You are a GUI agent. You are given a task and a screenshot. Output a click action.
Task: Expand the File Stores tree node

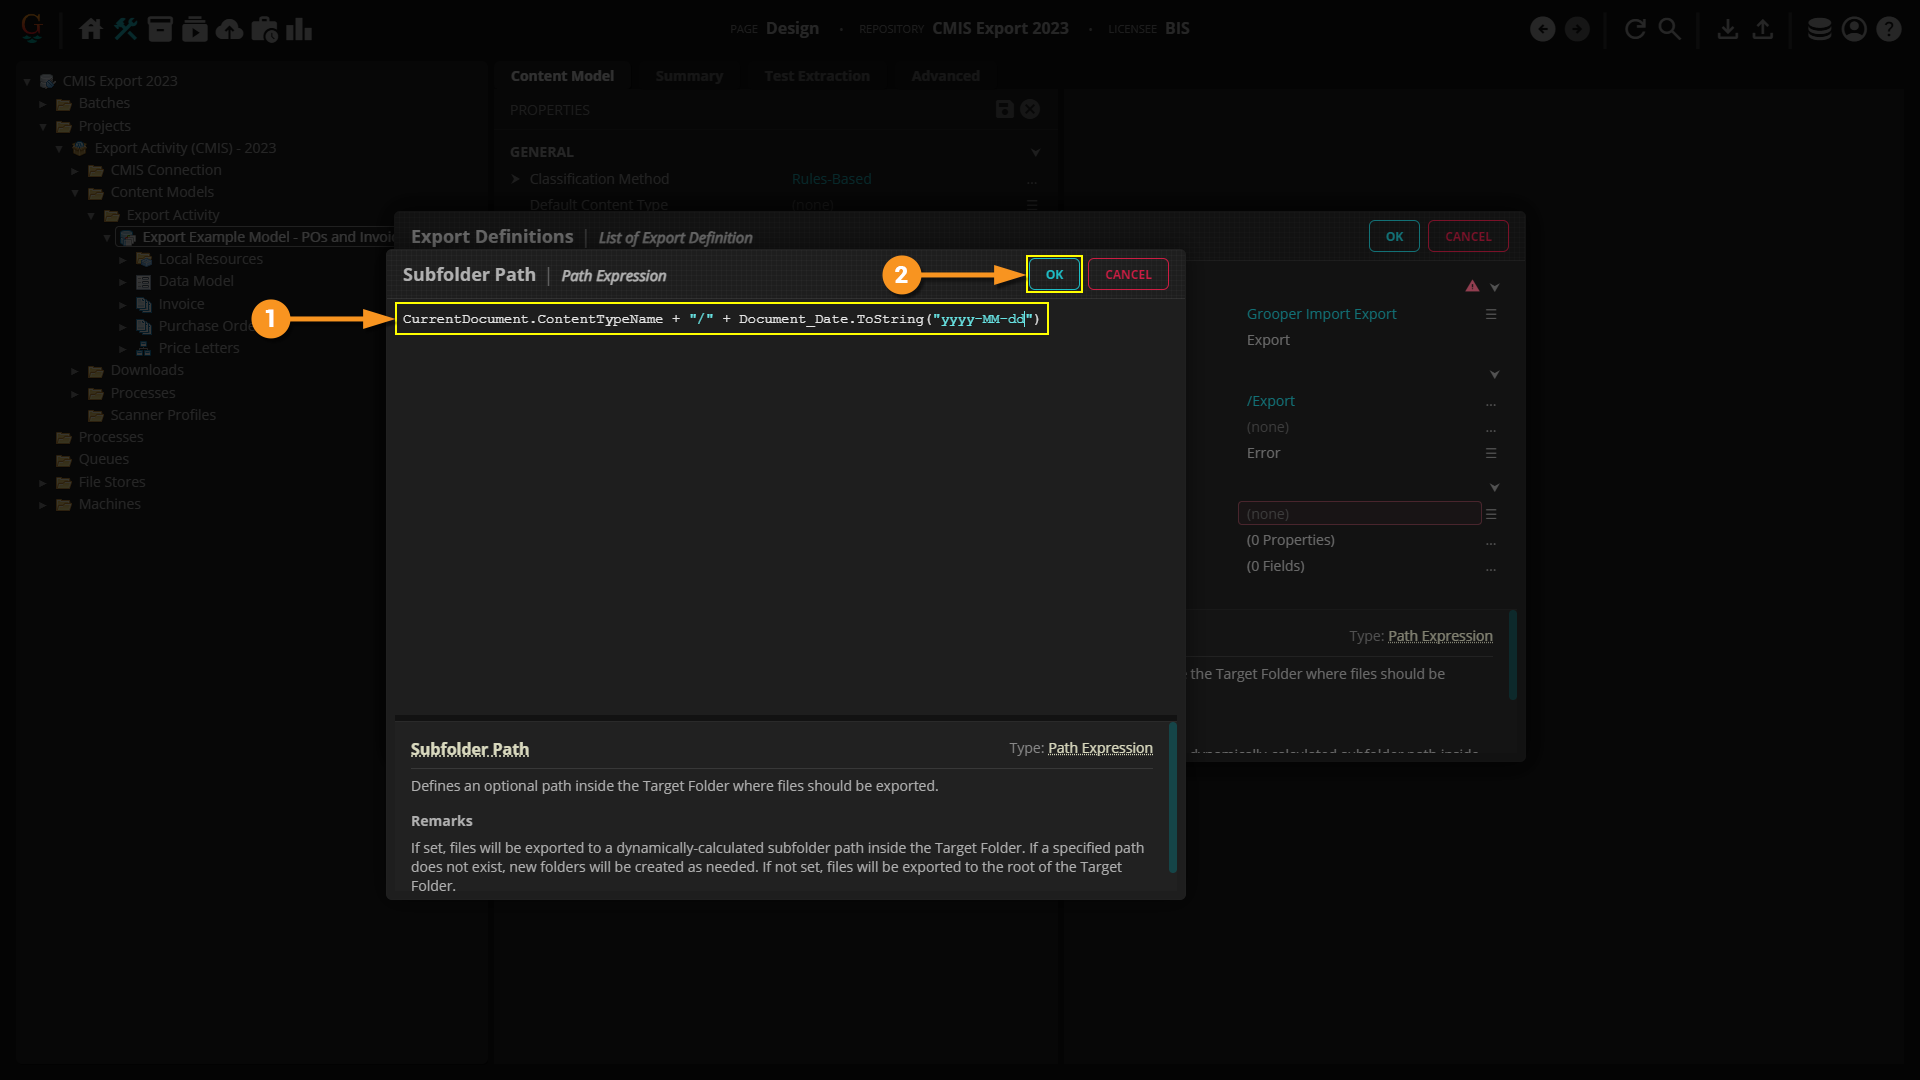coord(43,483)
